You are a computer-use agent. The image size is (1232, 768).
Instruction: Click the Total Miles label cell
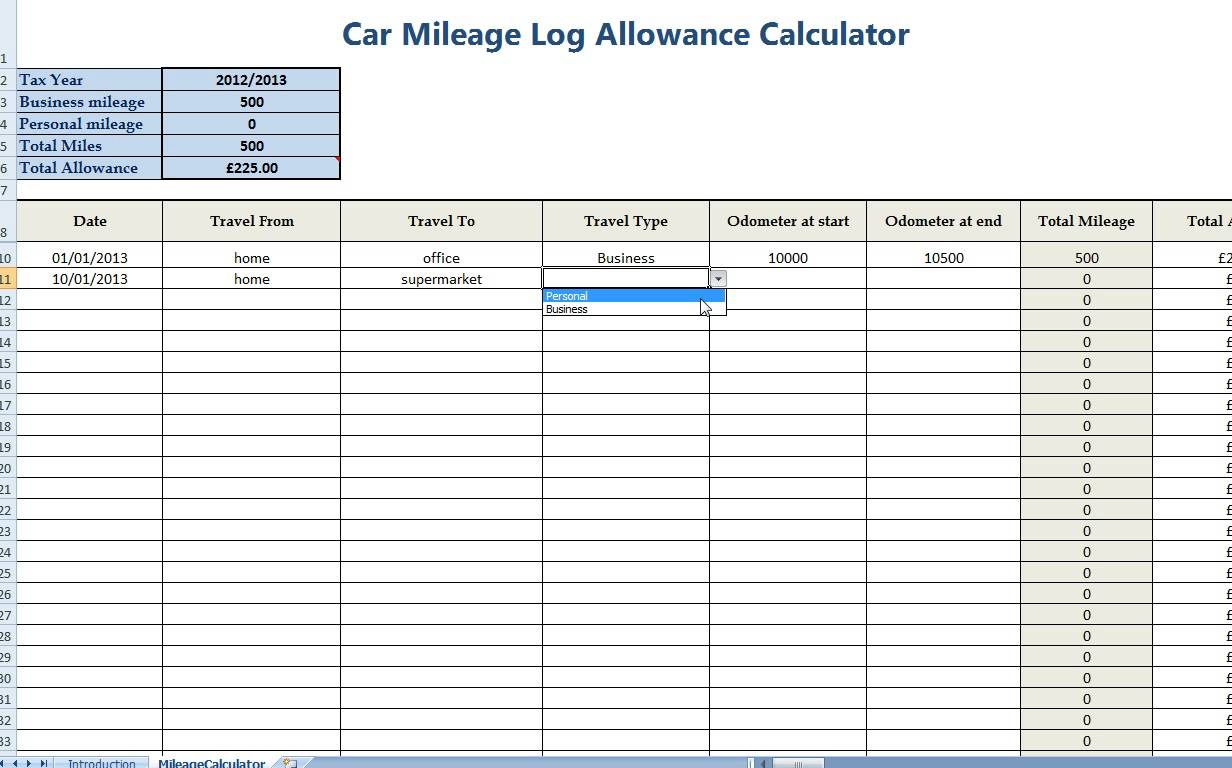pyautogui.click(x=89, y=146)
